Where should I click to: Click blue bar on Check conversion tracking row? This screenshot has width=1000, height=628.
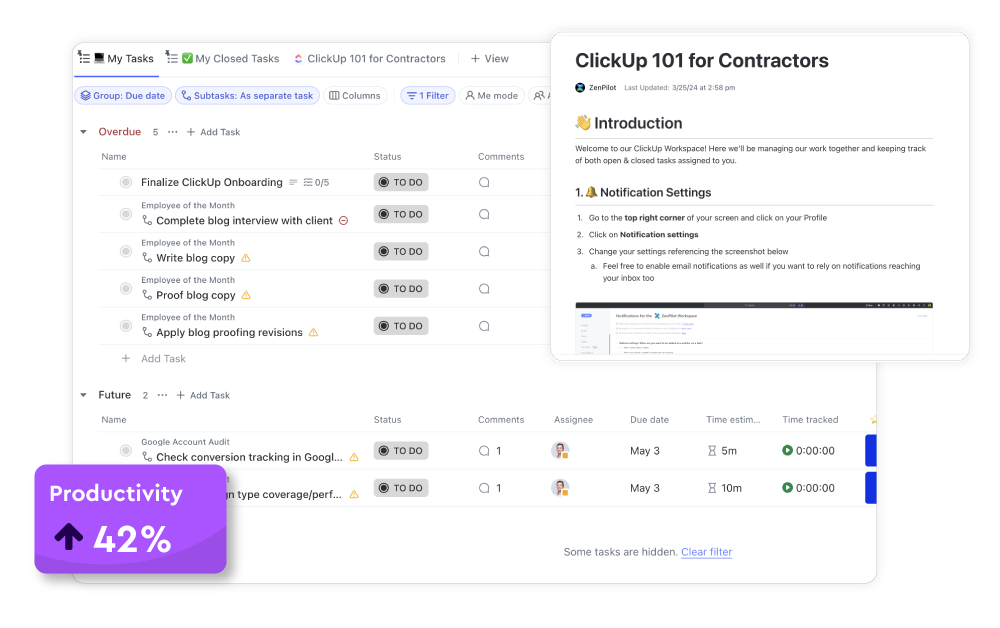tap(871, 451)
